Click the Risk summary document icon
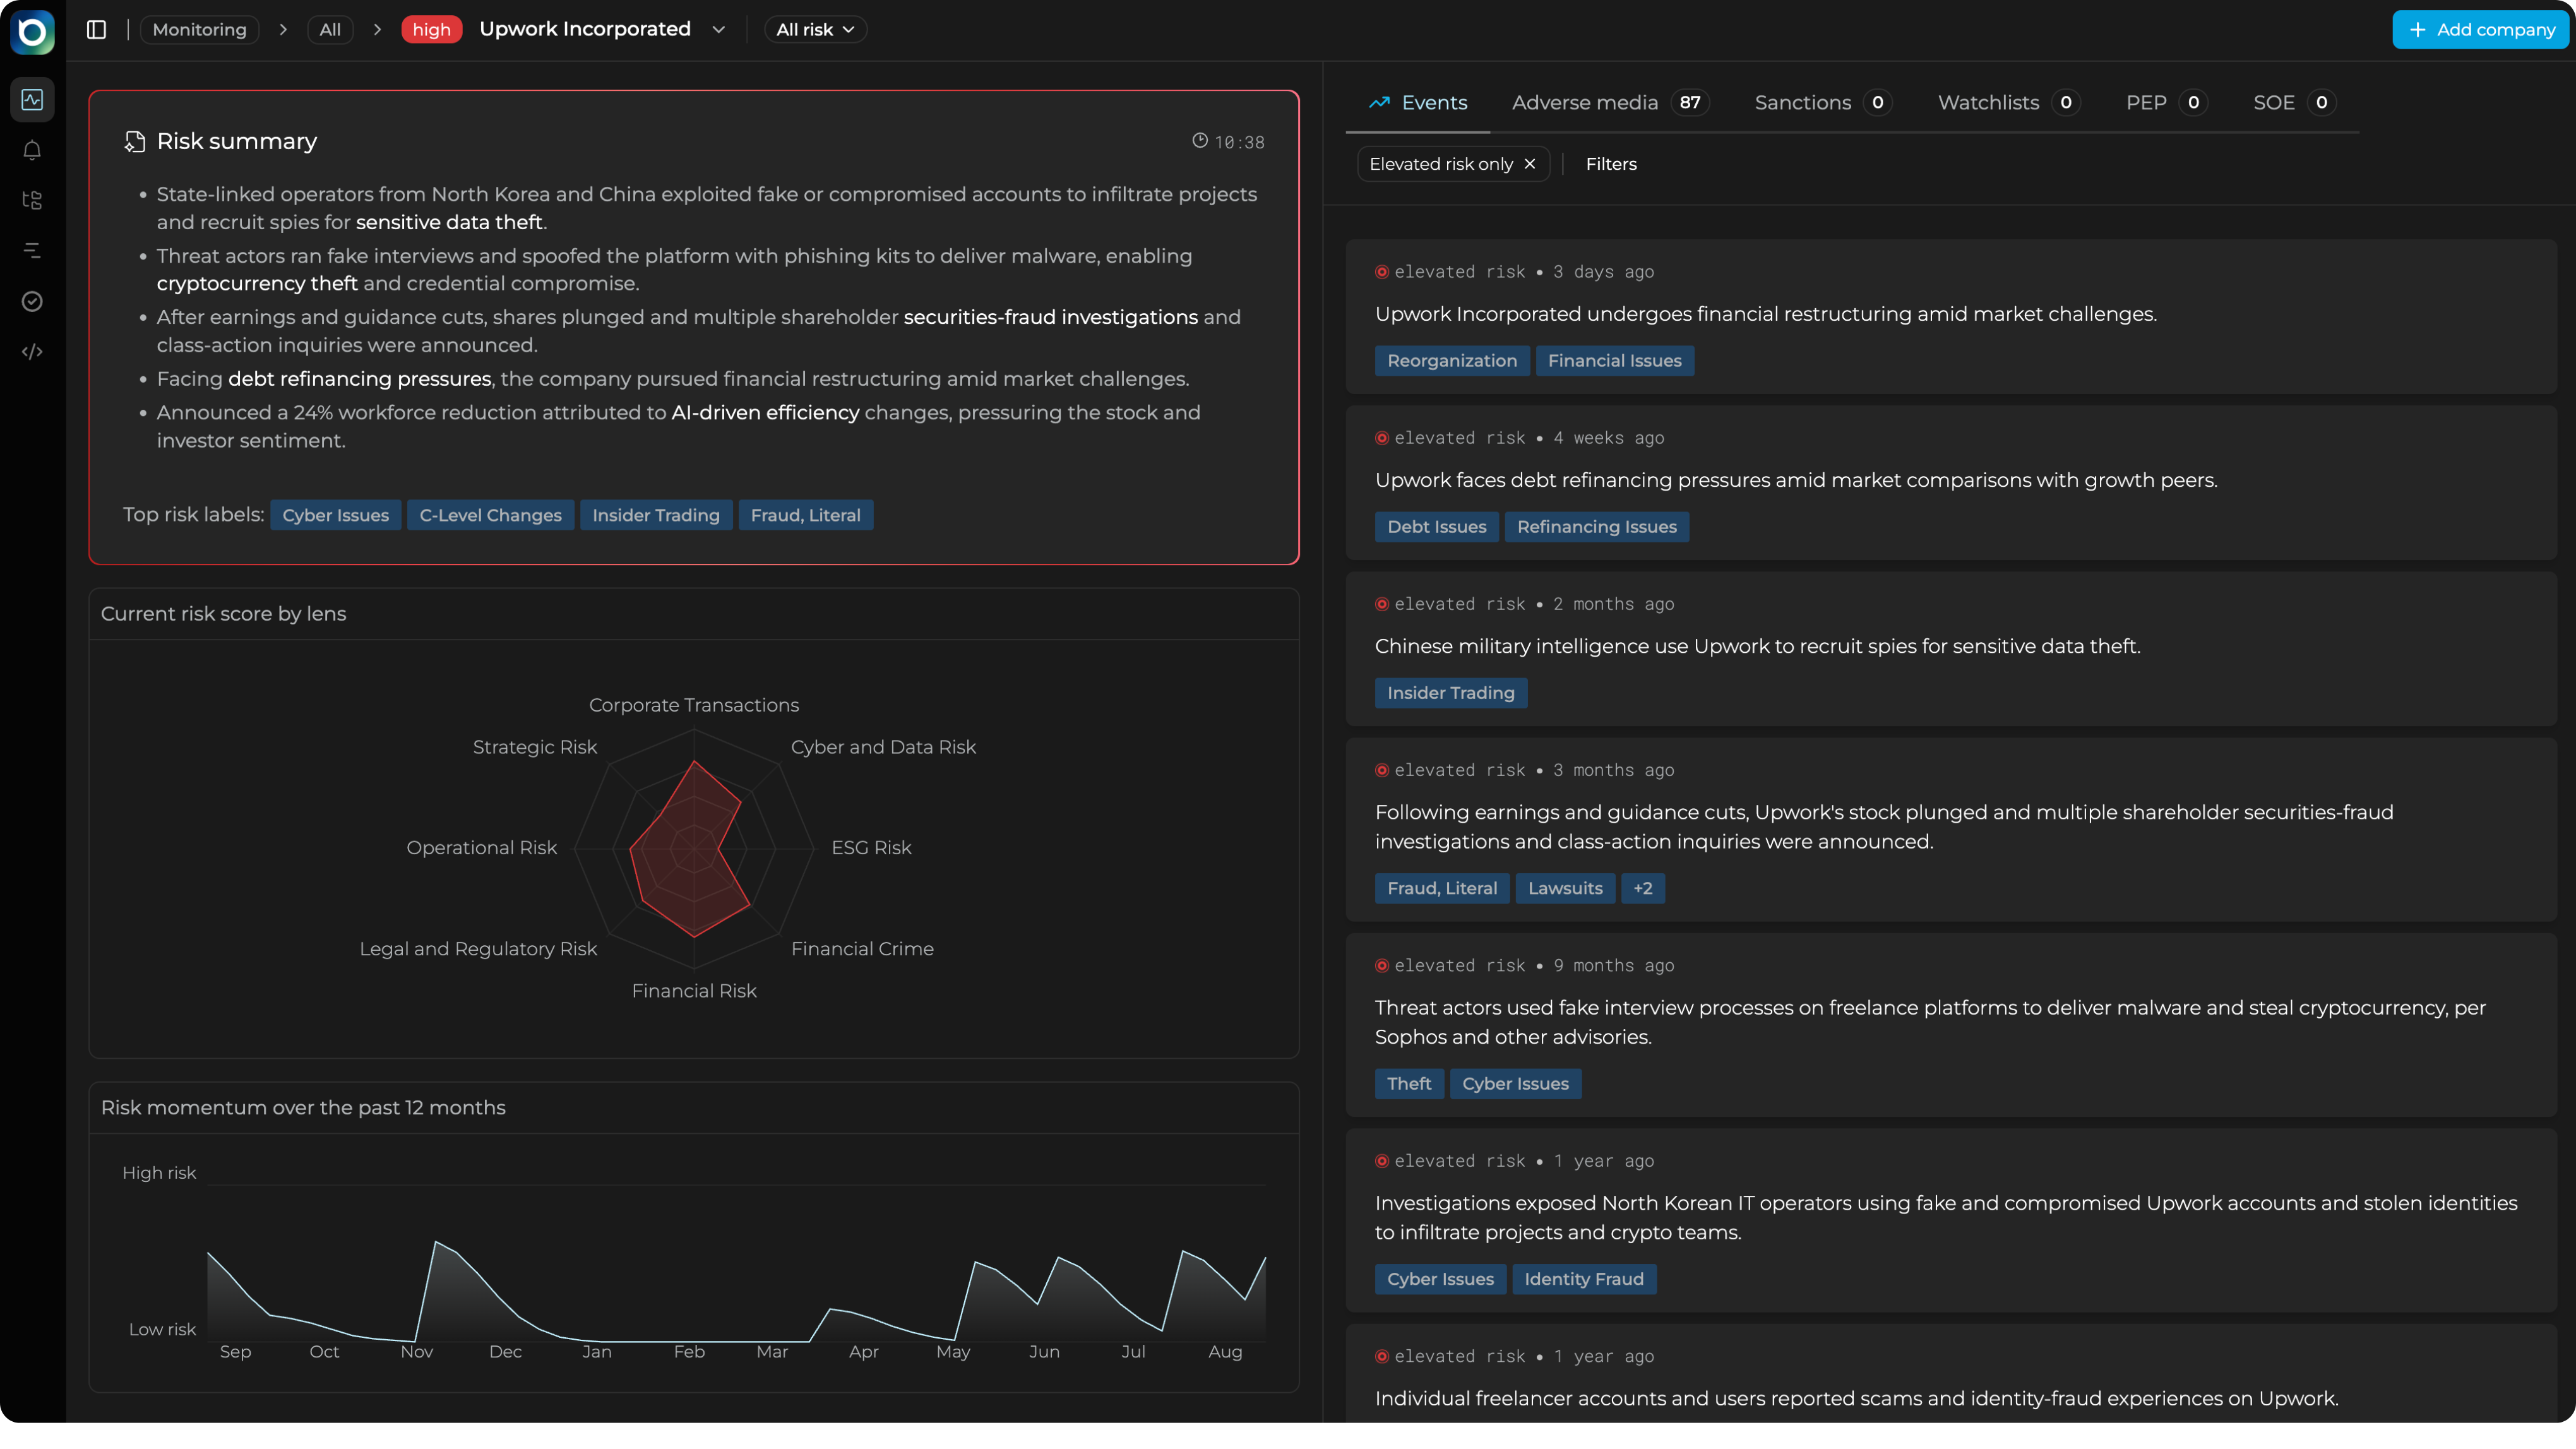This screenshot has width=2576, height=1449. click(x=134, y=142)
